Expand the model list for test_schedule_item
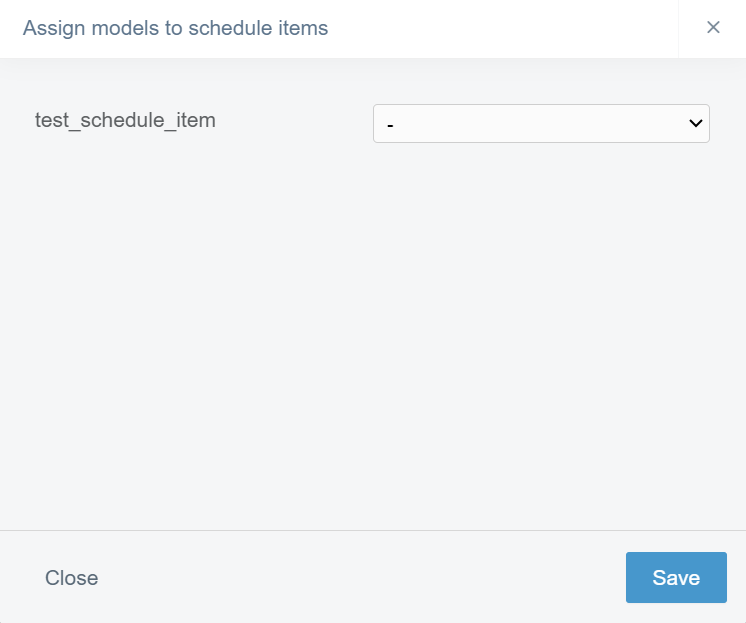 (x=540, y=124)
